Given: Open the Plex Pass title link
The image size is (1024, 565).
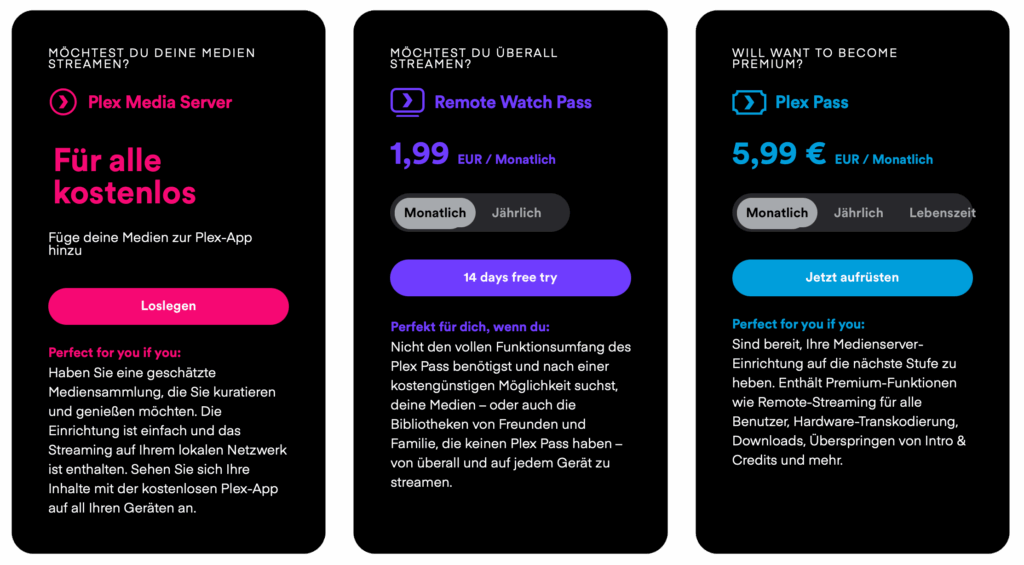Looking at the screenshot, I should point(812,102).
